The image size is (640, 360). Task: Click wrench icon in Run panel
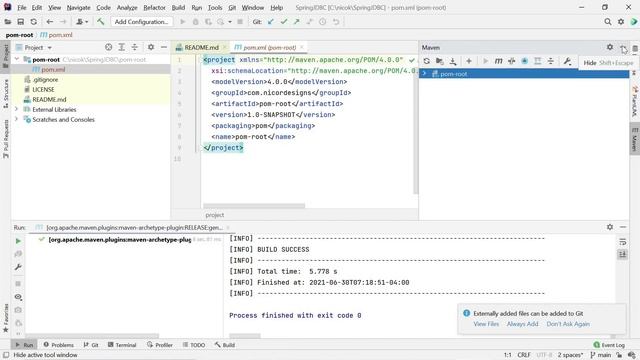[18, 267]
